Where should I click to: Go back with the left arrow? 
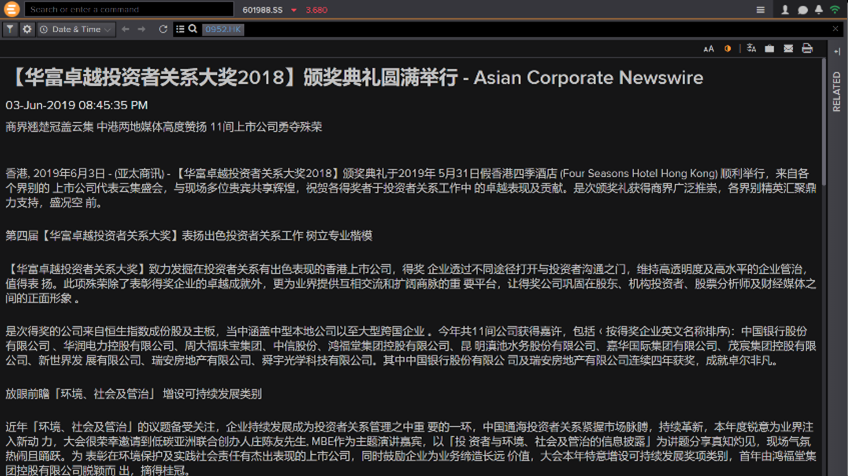[125, 29]
